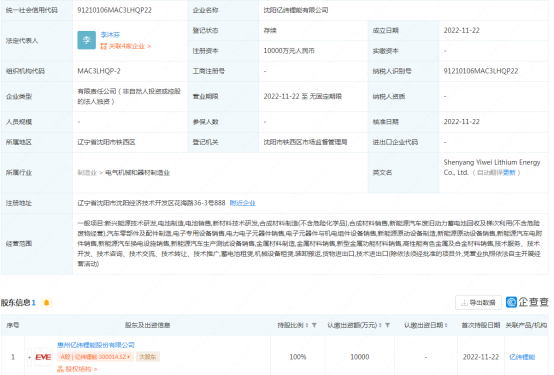Click the EVE company logo thumbnail
554x375 pixels.
(x=43, y=357)
